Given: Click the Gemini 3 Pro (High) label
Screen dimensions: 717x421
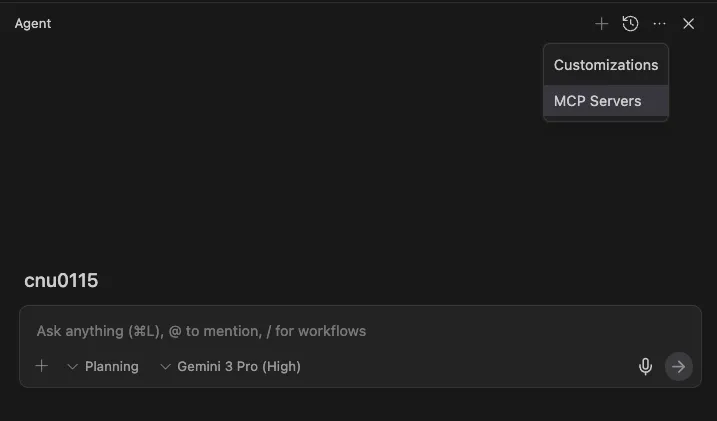Looking at the screenshot, I should click(239, 367).
